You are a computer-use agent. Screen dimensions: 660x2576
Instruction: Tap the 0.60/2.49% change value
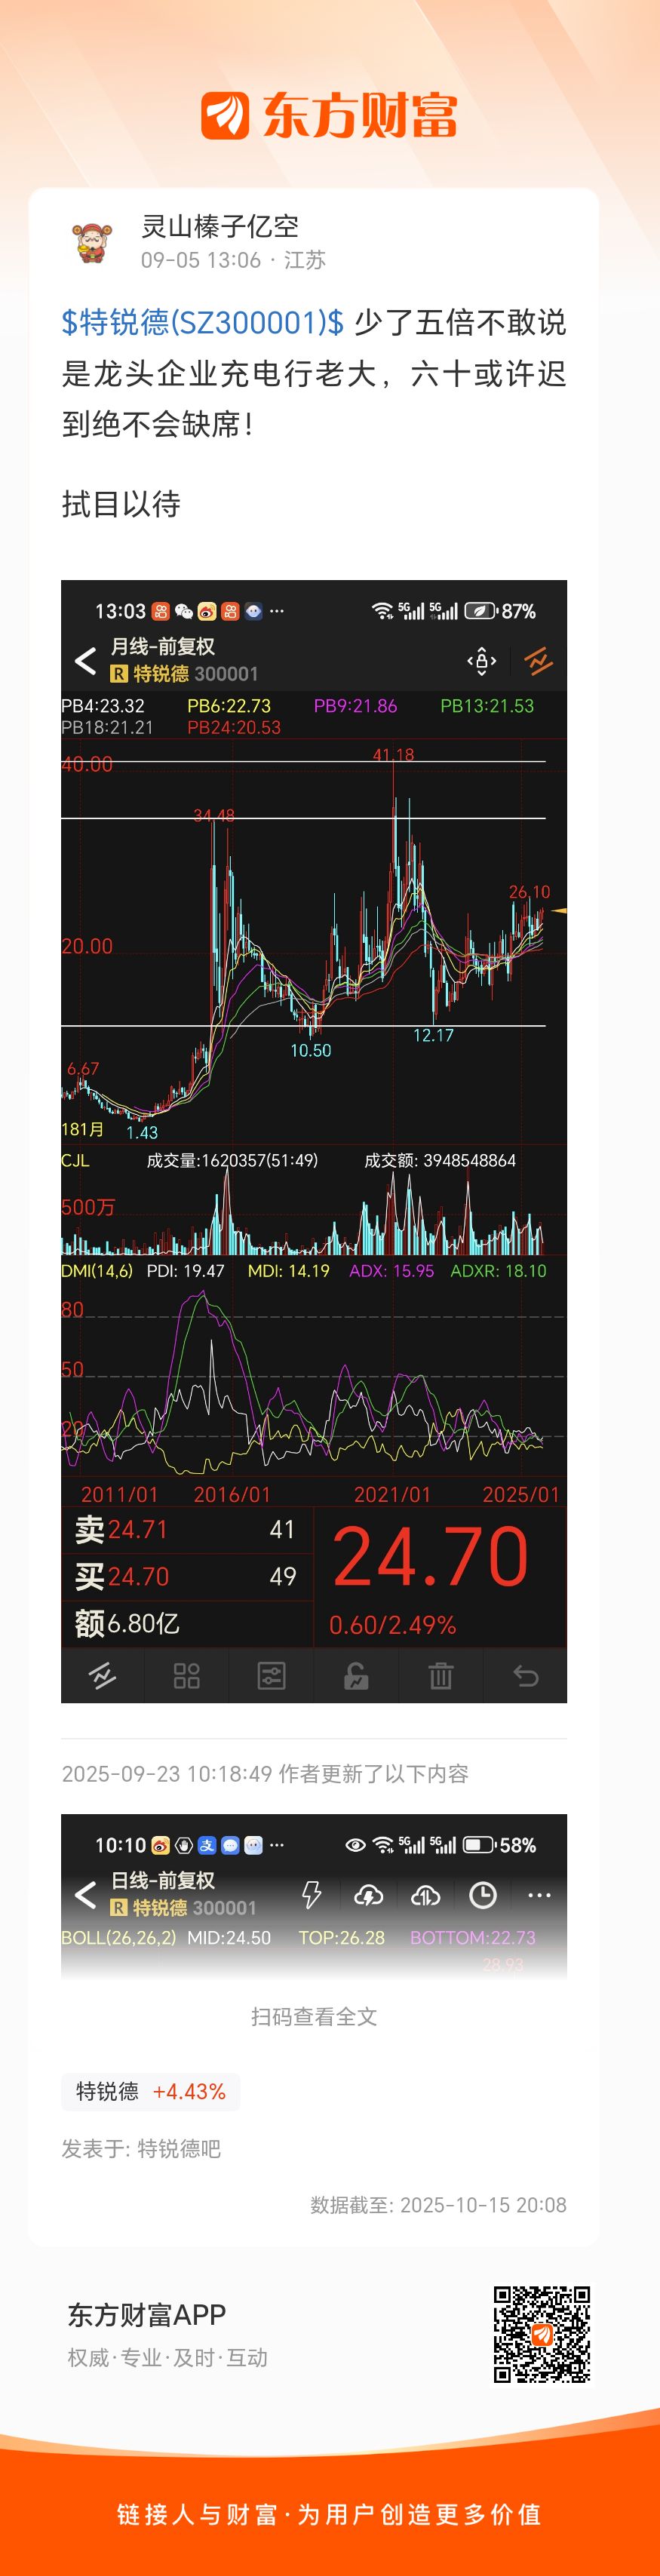coord(392,1625)
